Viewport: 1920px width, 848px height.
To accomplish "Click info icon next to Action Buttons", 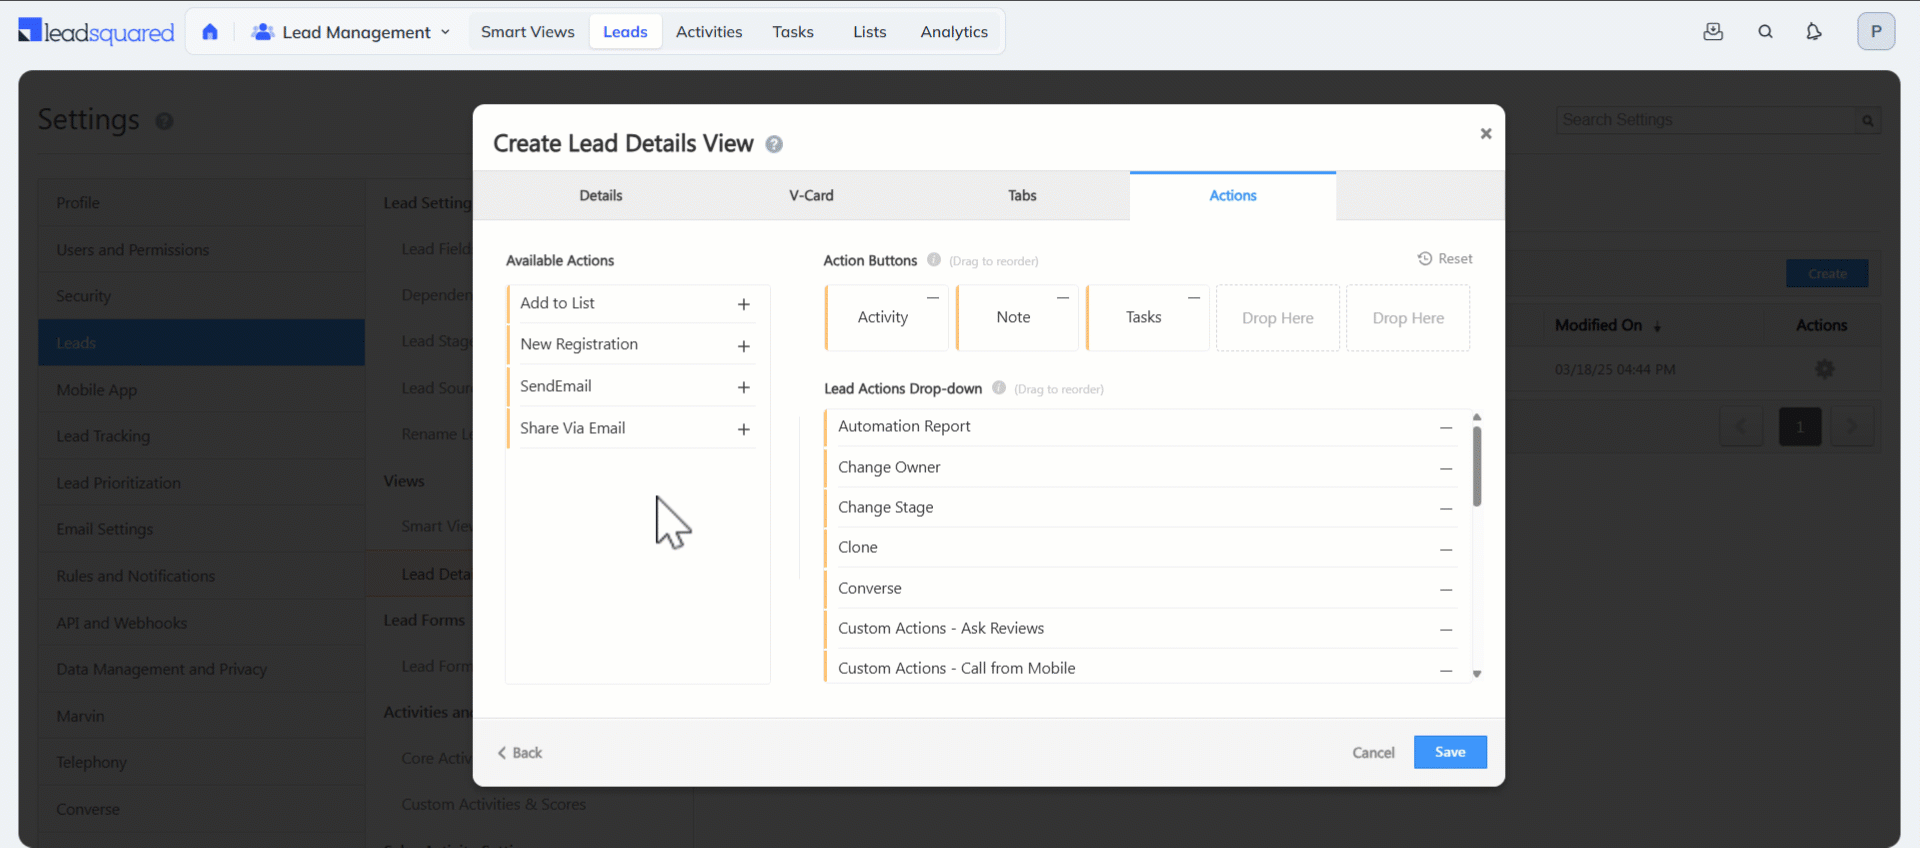I will [x=933, y=260].
